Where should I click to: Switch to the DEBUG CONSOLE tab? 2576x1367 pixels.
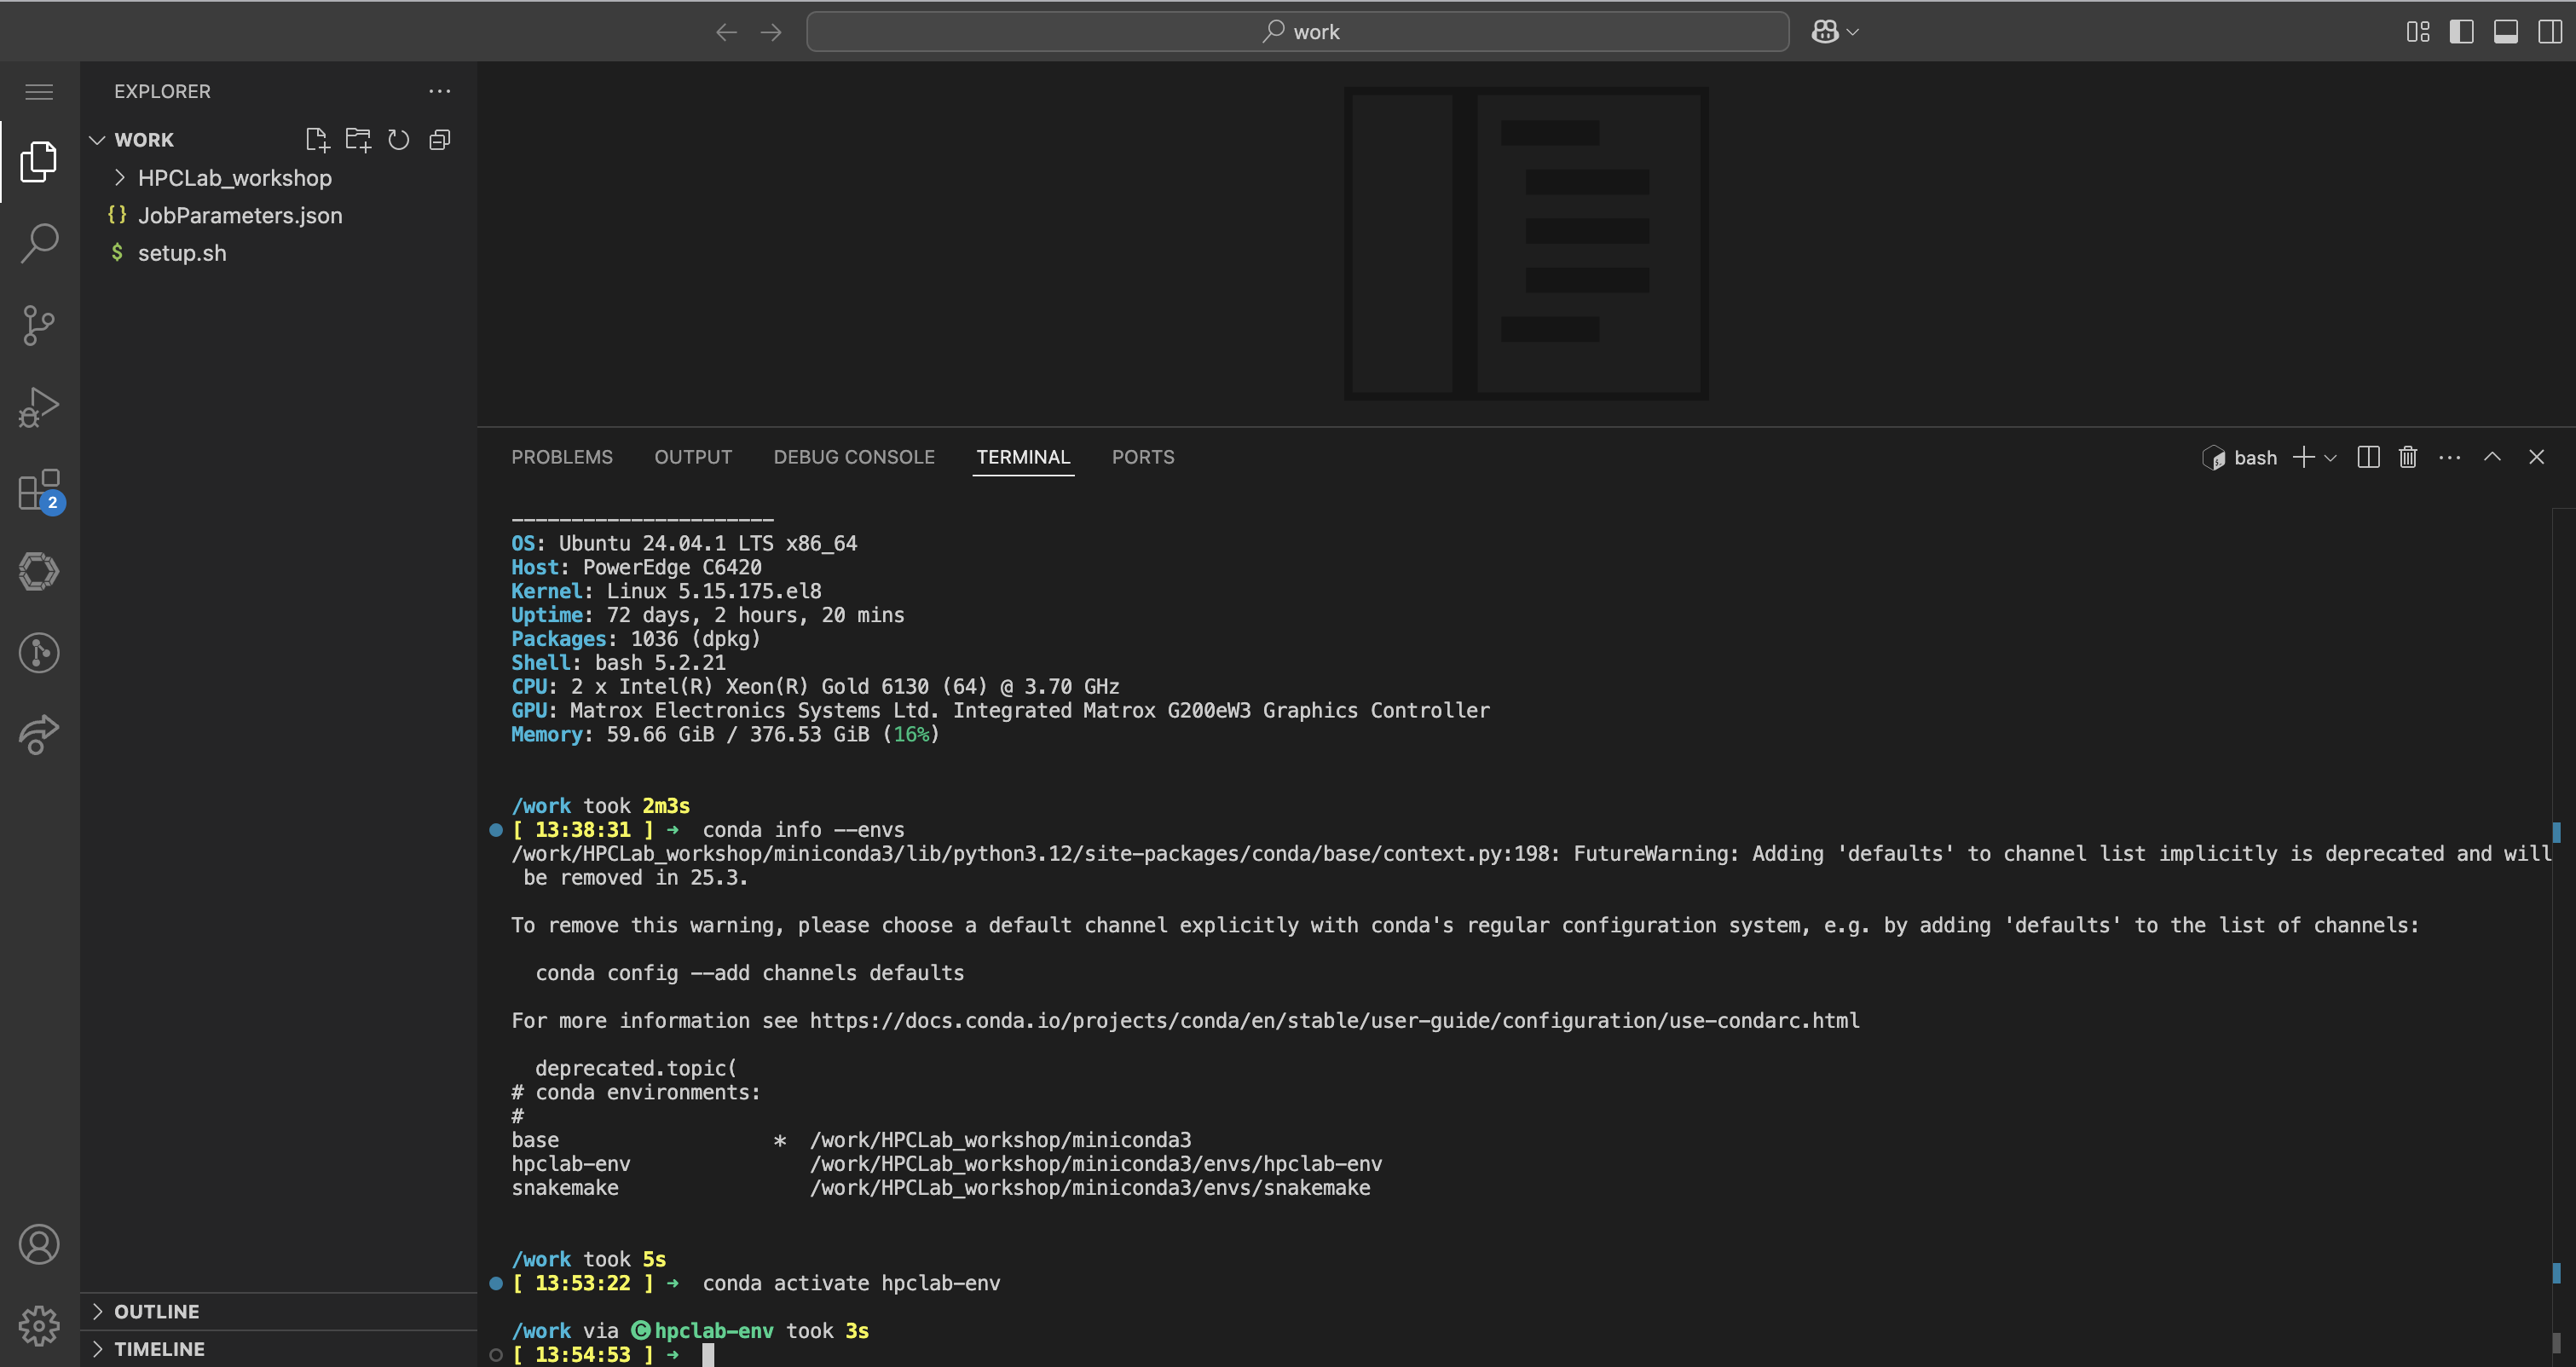click(854, 457)
